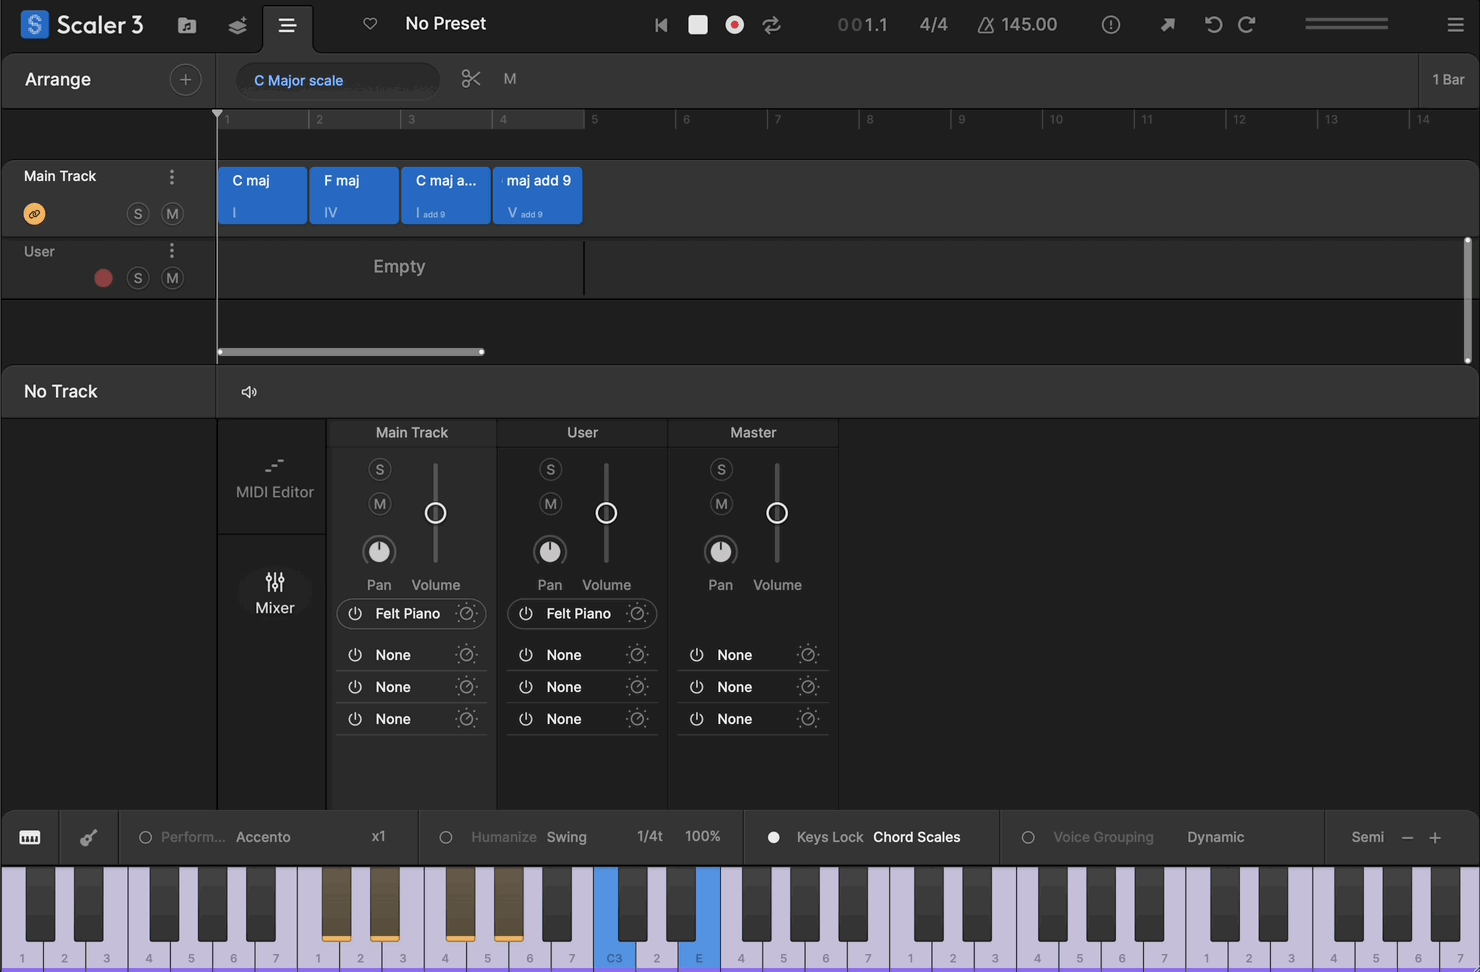Click the record button in transport bar
This screenshot has width=1480, height=972.
[734, 25]
